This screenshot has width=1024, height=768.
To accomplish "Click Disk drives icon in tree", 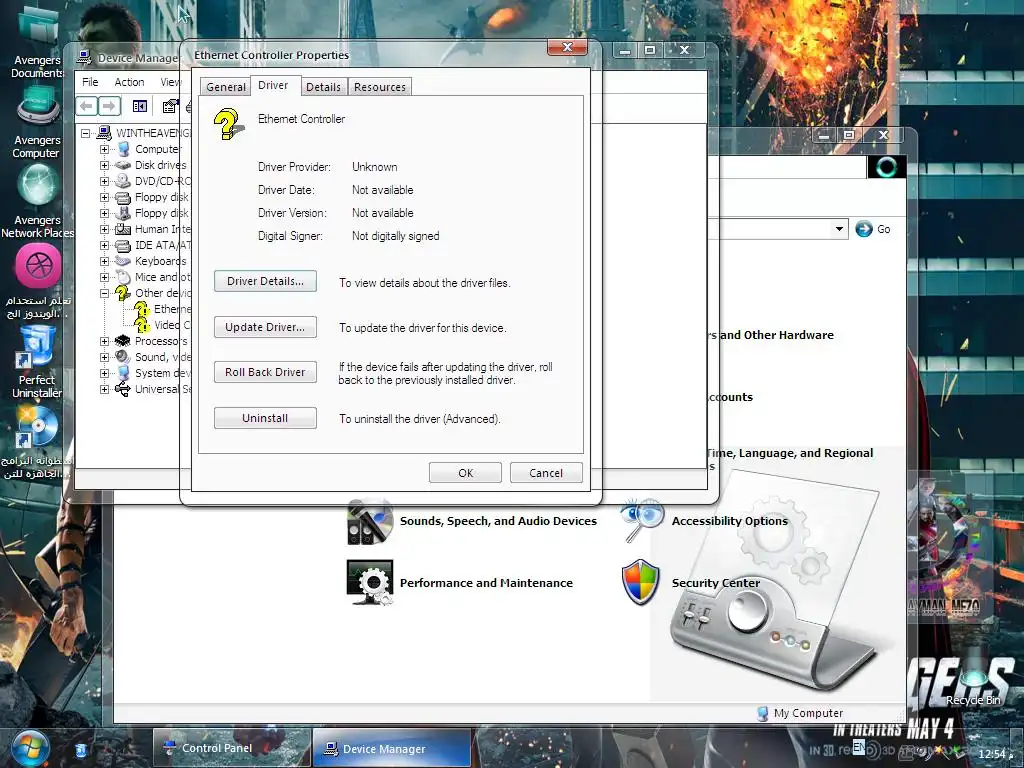I will coord(123,165).
